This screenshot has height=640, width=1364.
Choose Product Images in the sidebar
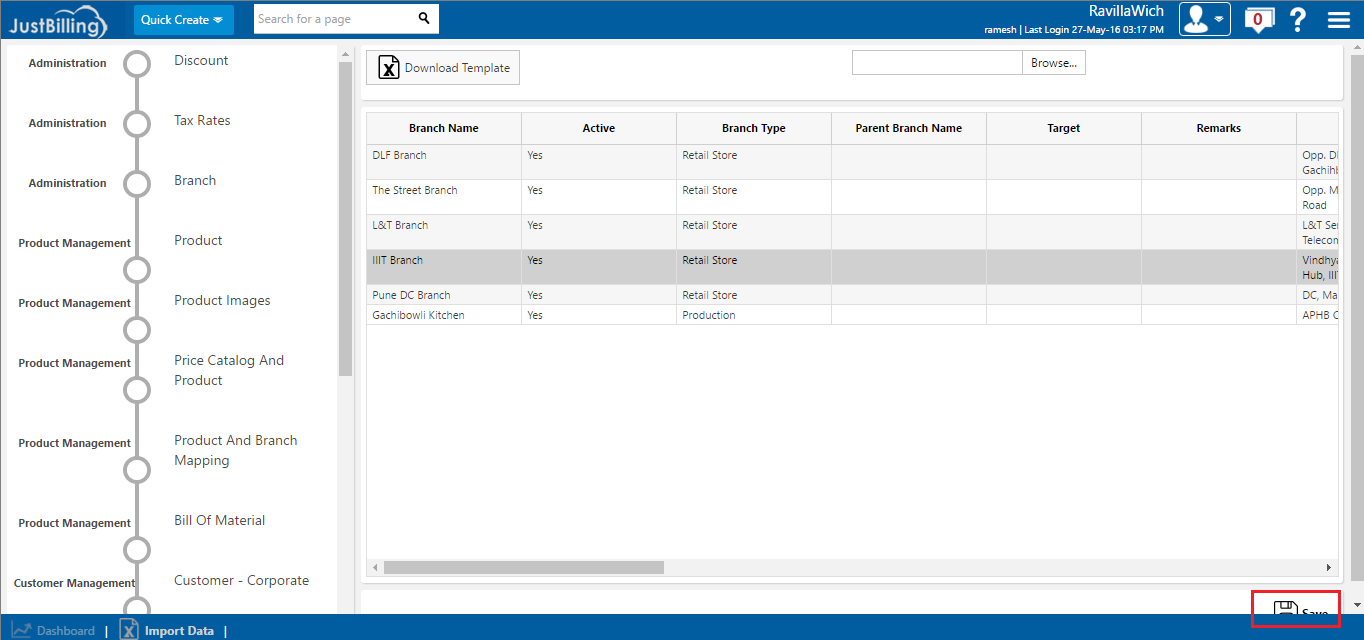(222, 300)
